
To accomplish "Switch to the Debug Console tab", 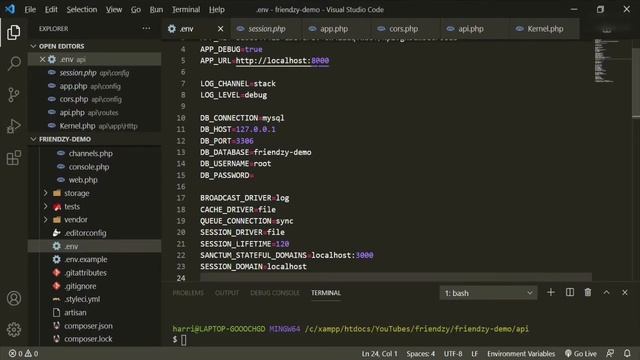I will pyautogui.click(x=275, y=293).
